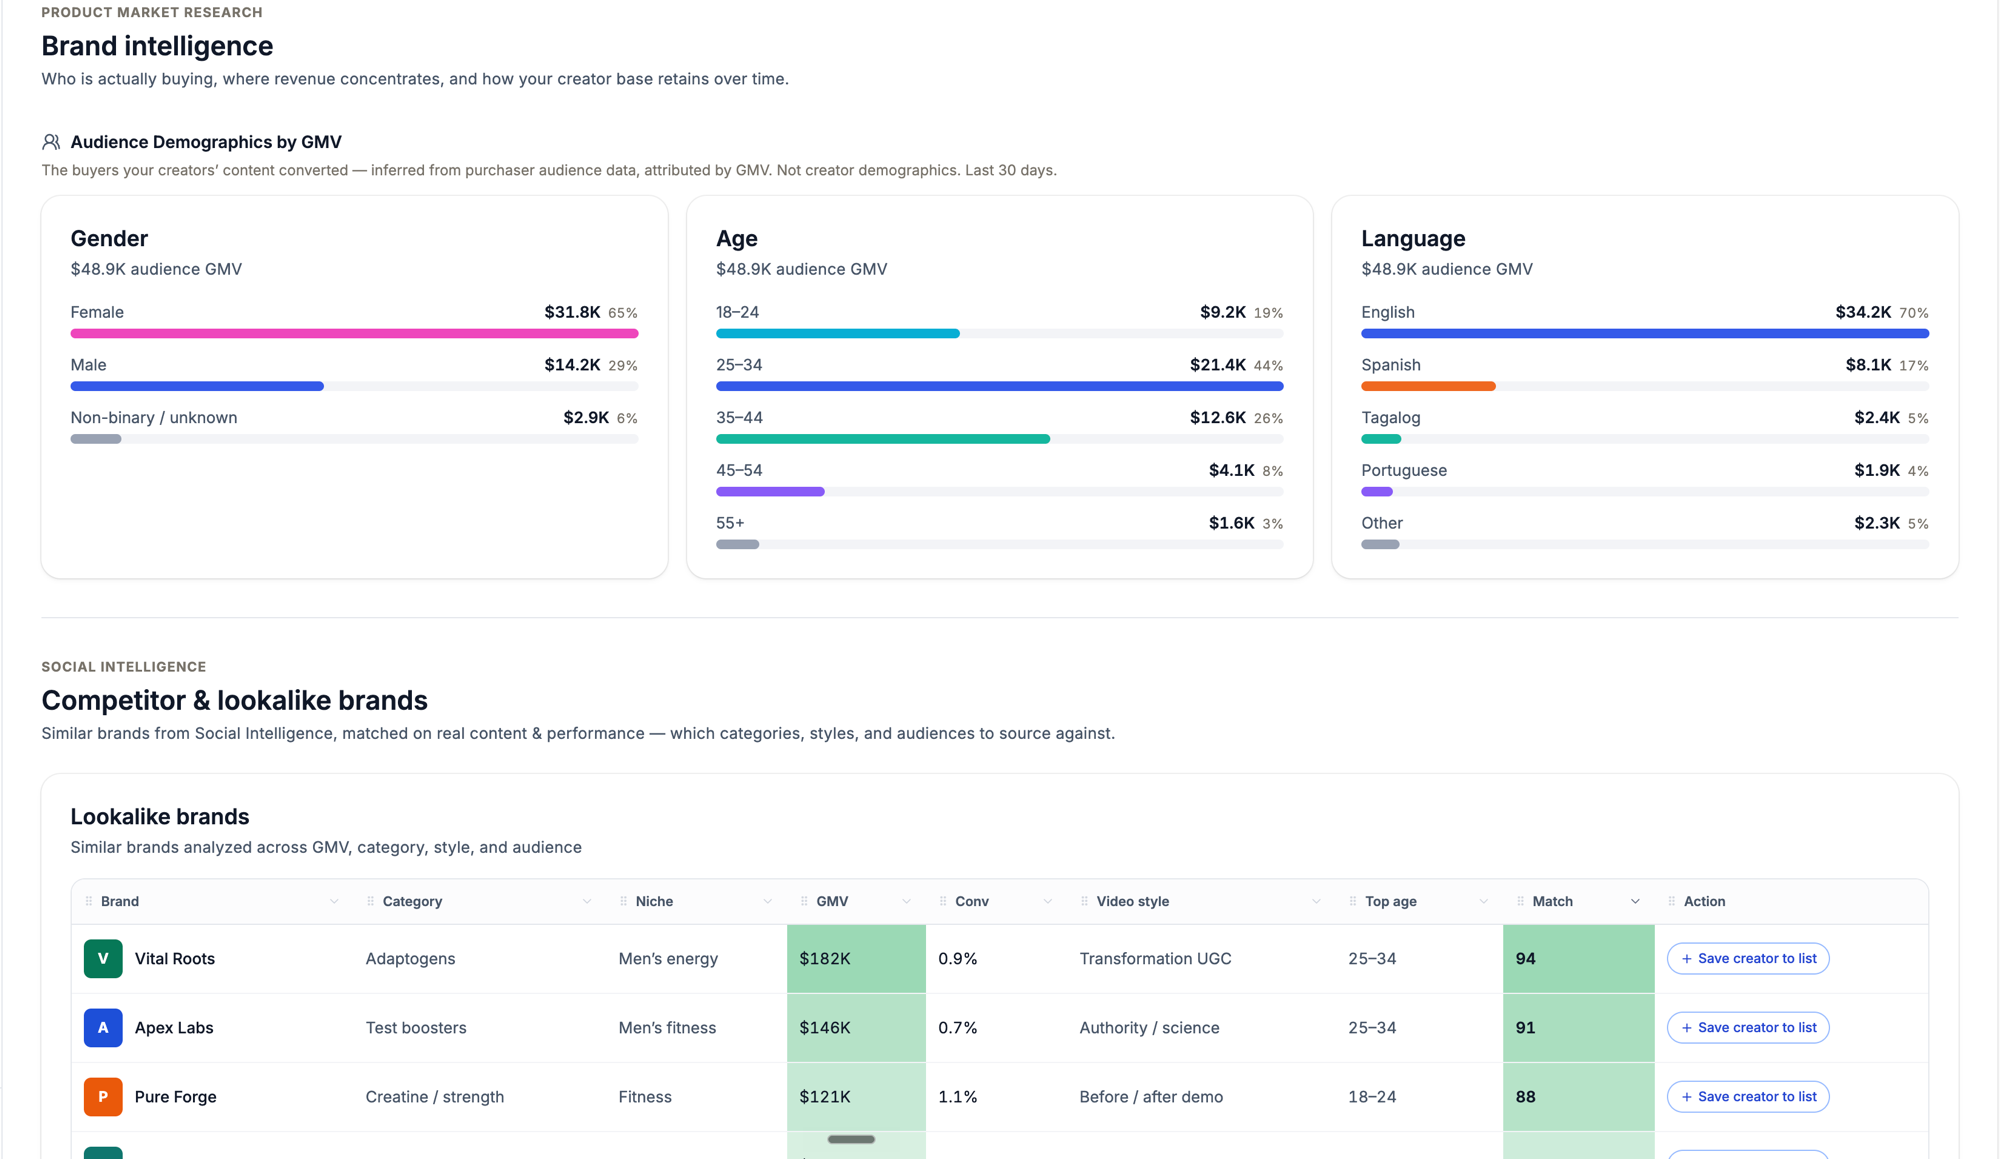Click the Action column grip icon
This screenshot has width=2000, height=1159.
(x=1672, y=901)
